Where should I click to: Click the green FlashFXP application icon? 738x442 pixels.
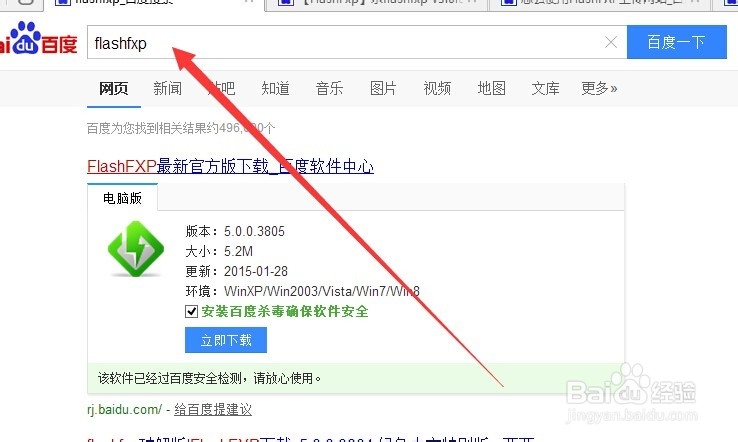[136, 249]
